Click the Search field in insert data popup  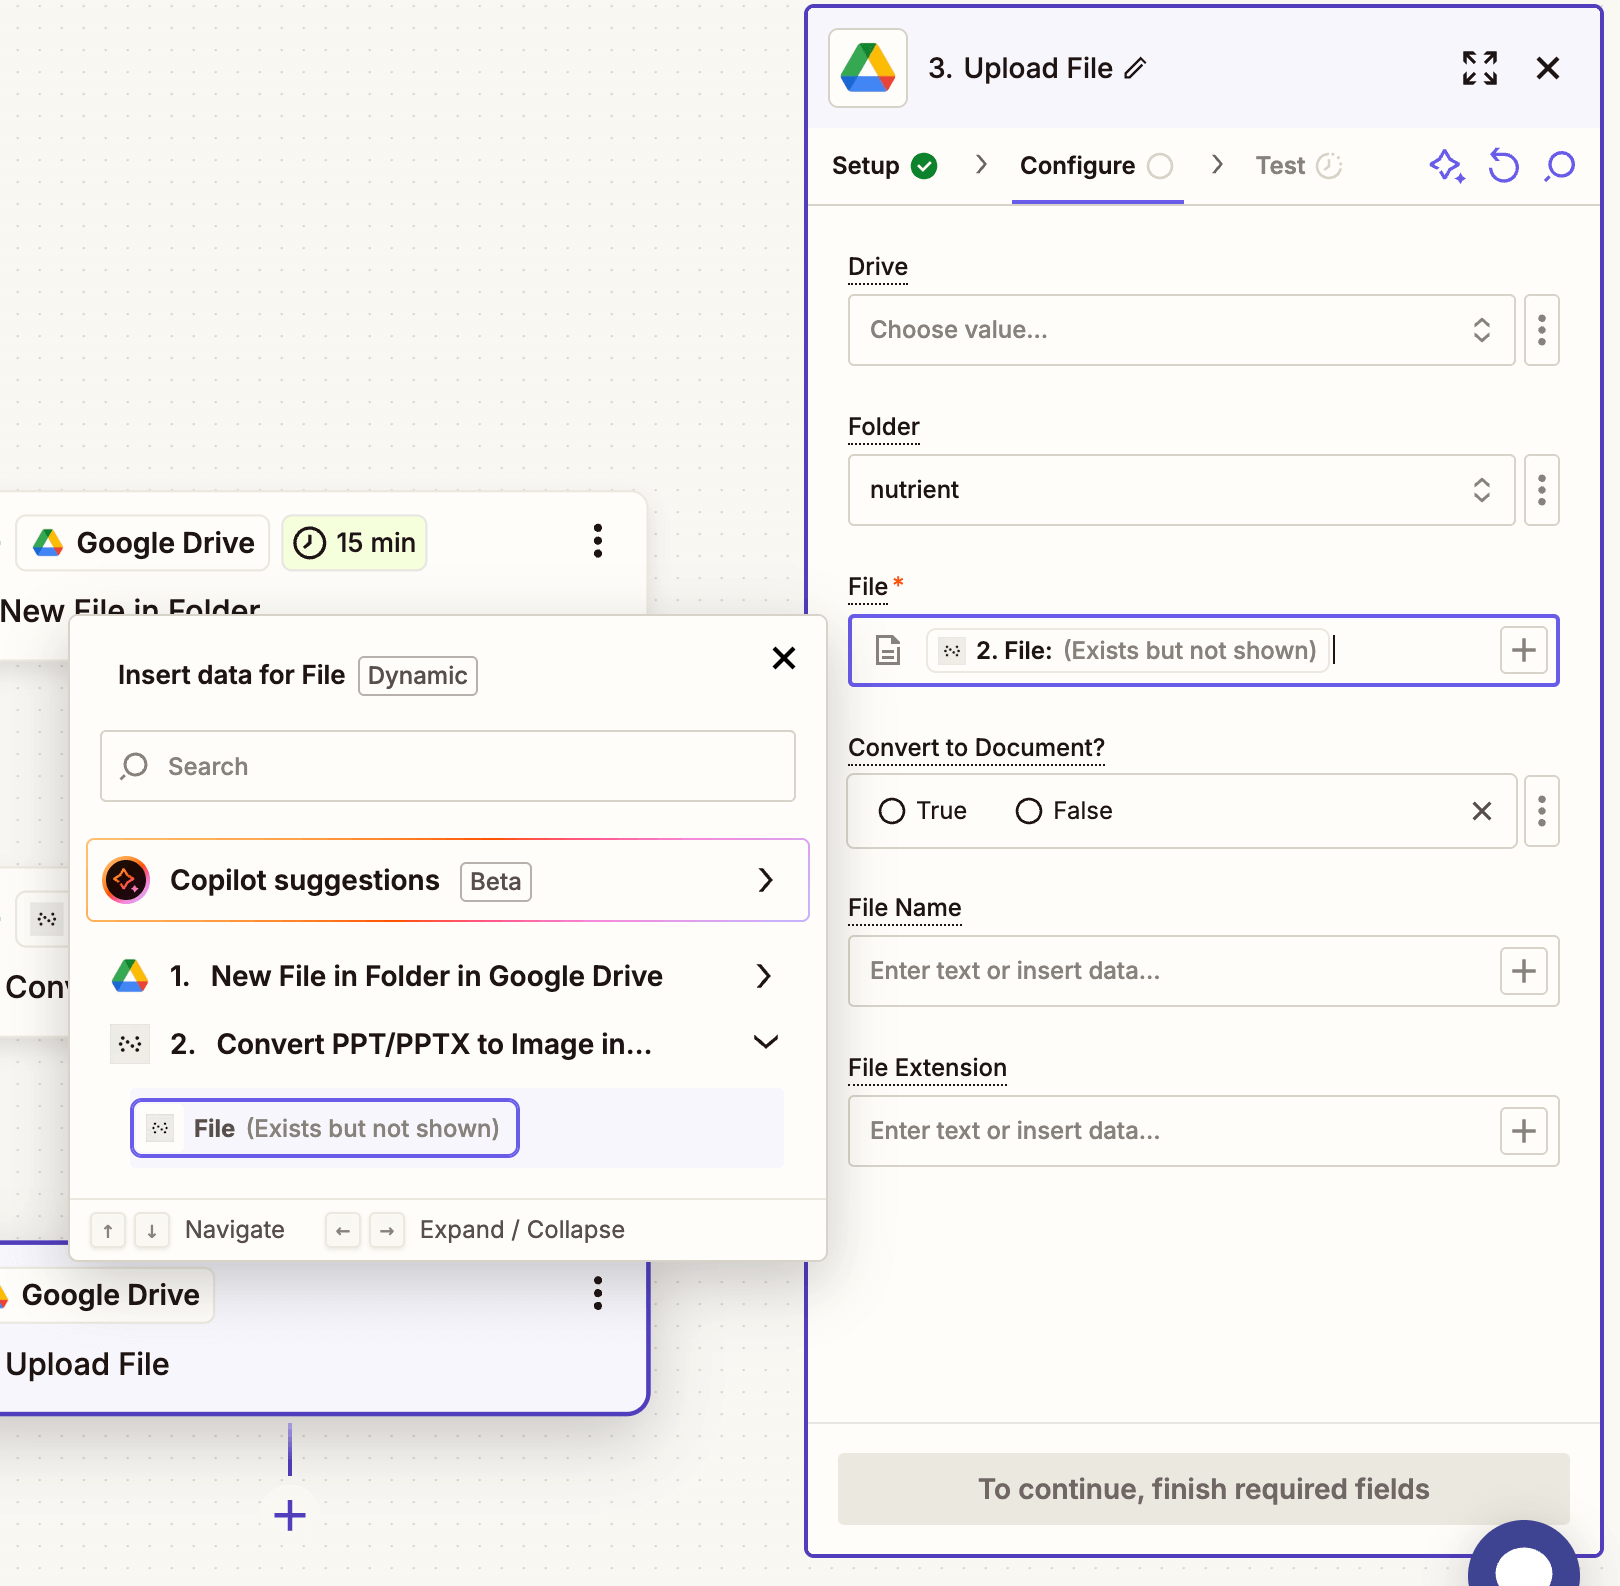(447, 766)
